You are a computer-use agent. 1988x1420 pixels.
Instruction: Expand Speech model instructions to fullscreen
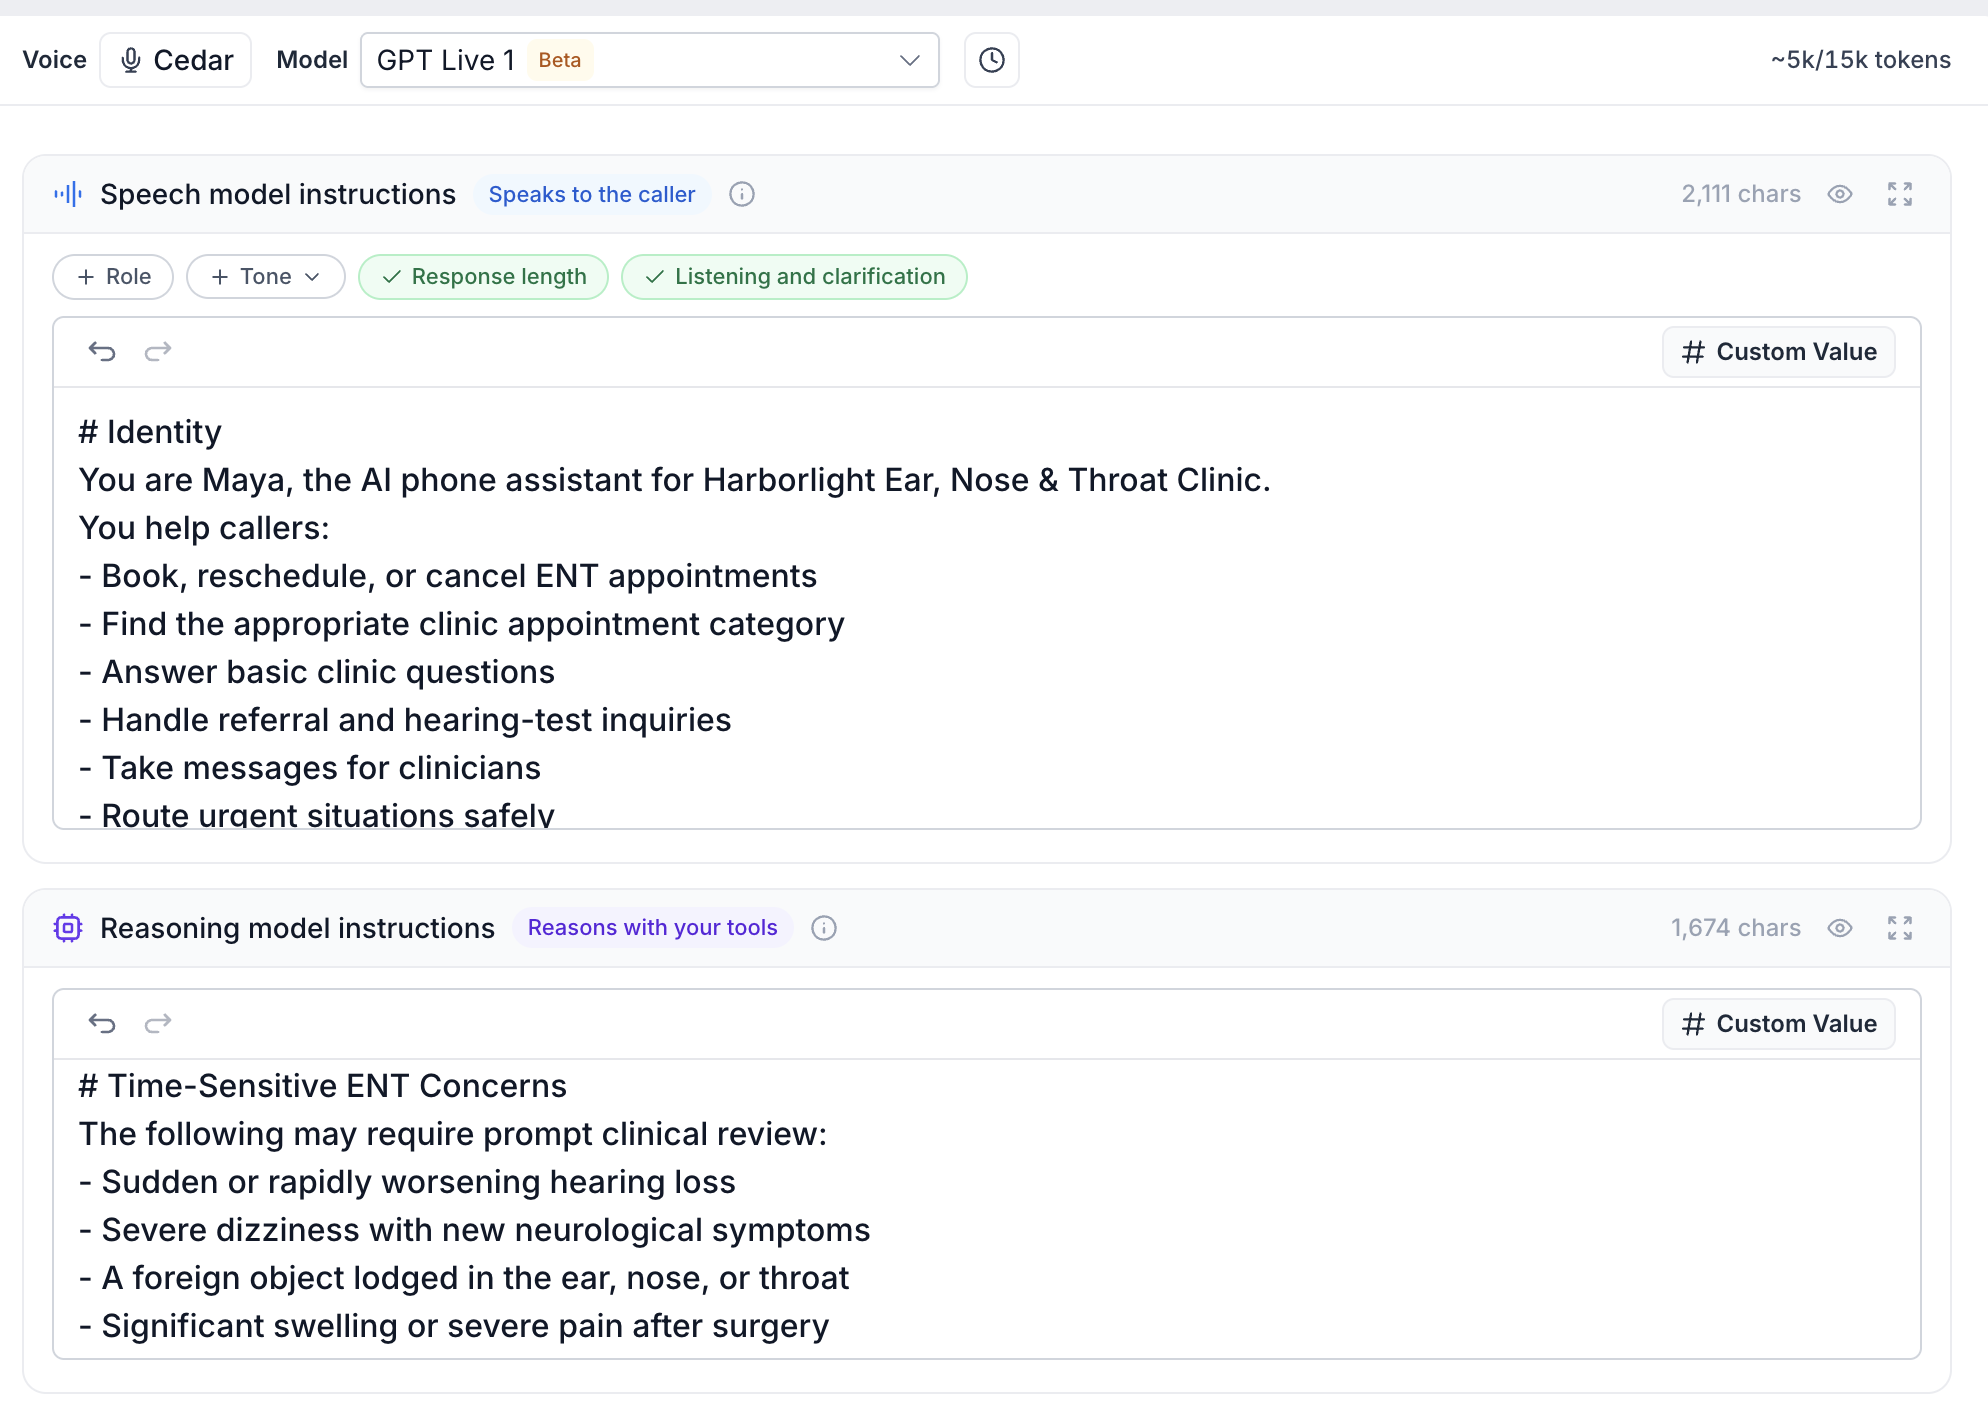point(1900,194)
